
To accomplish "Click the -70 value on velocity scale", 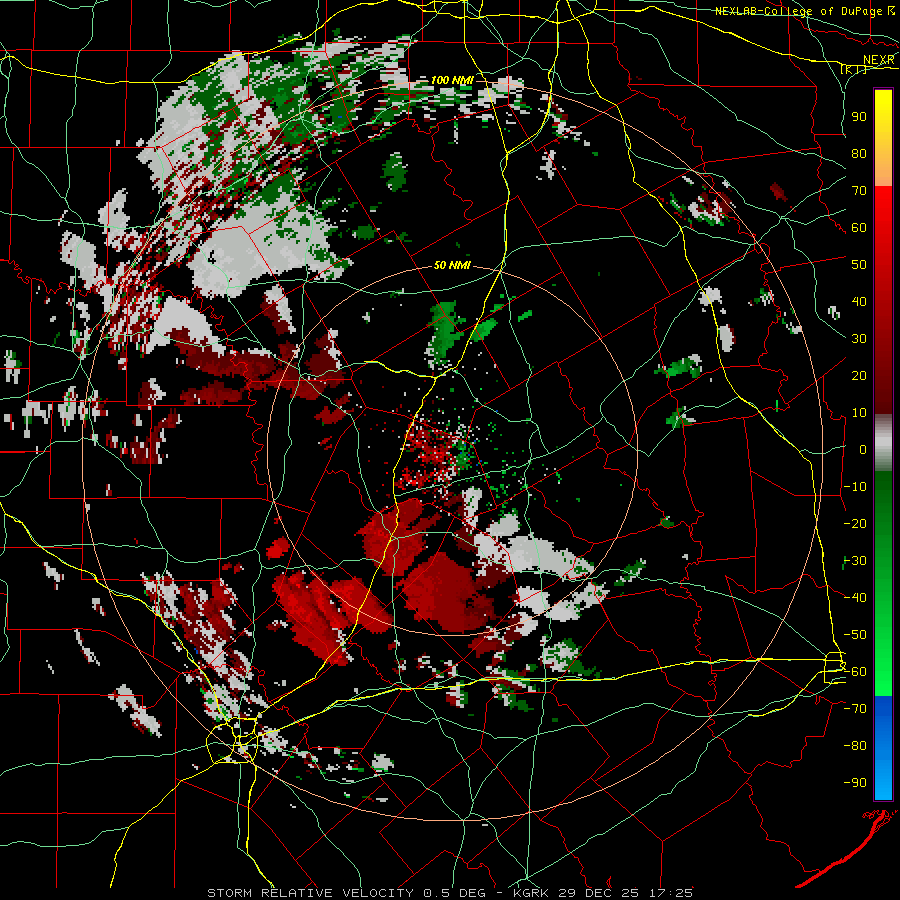I will tap(855, 709).
